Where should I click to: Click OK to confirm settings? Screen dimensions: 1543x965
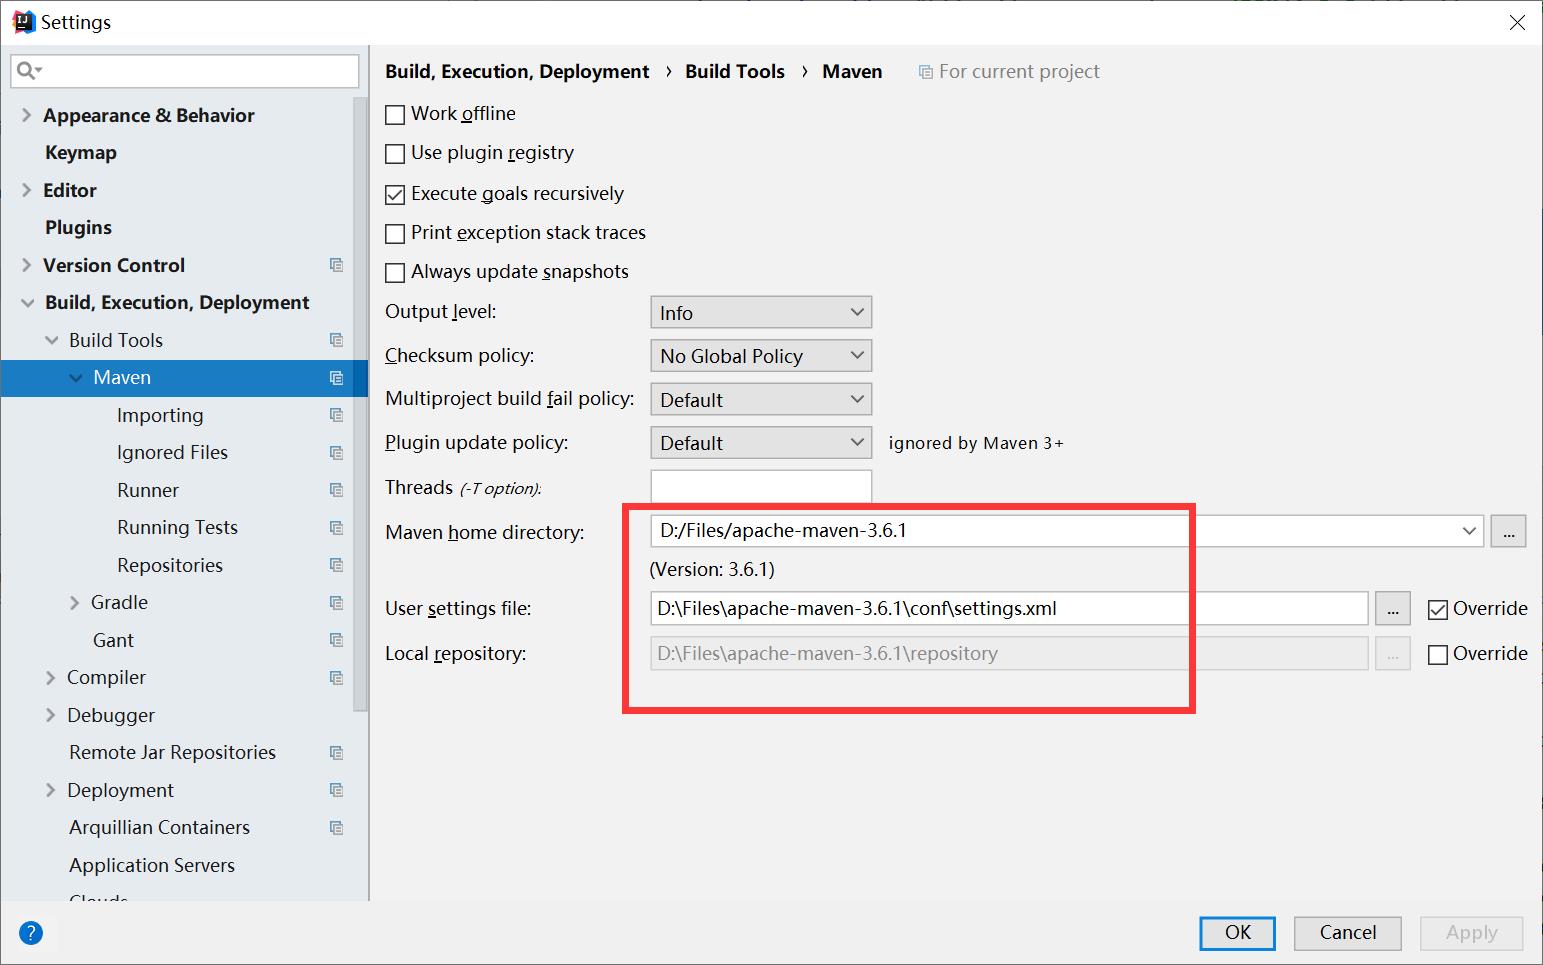point(1238,933)
